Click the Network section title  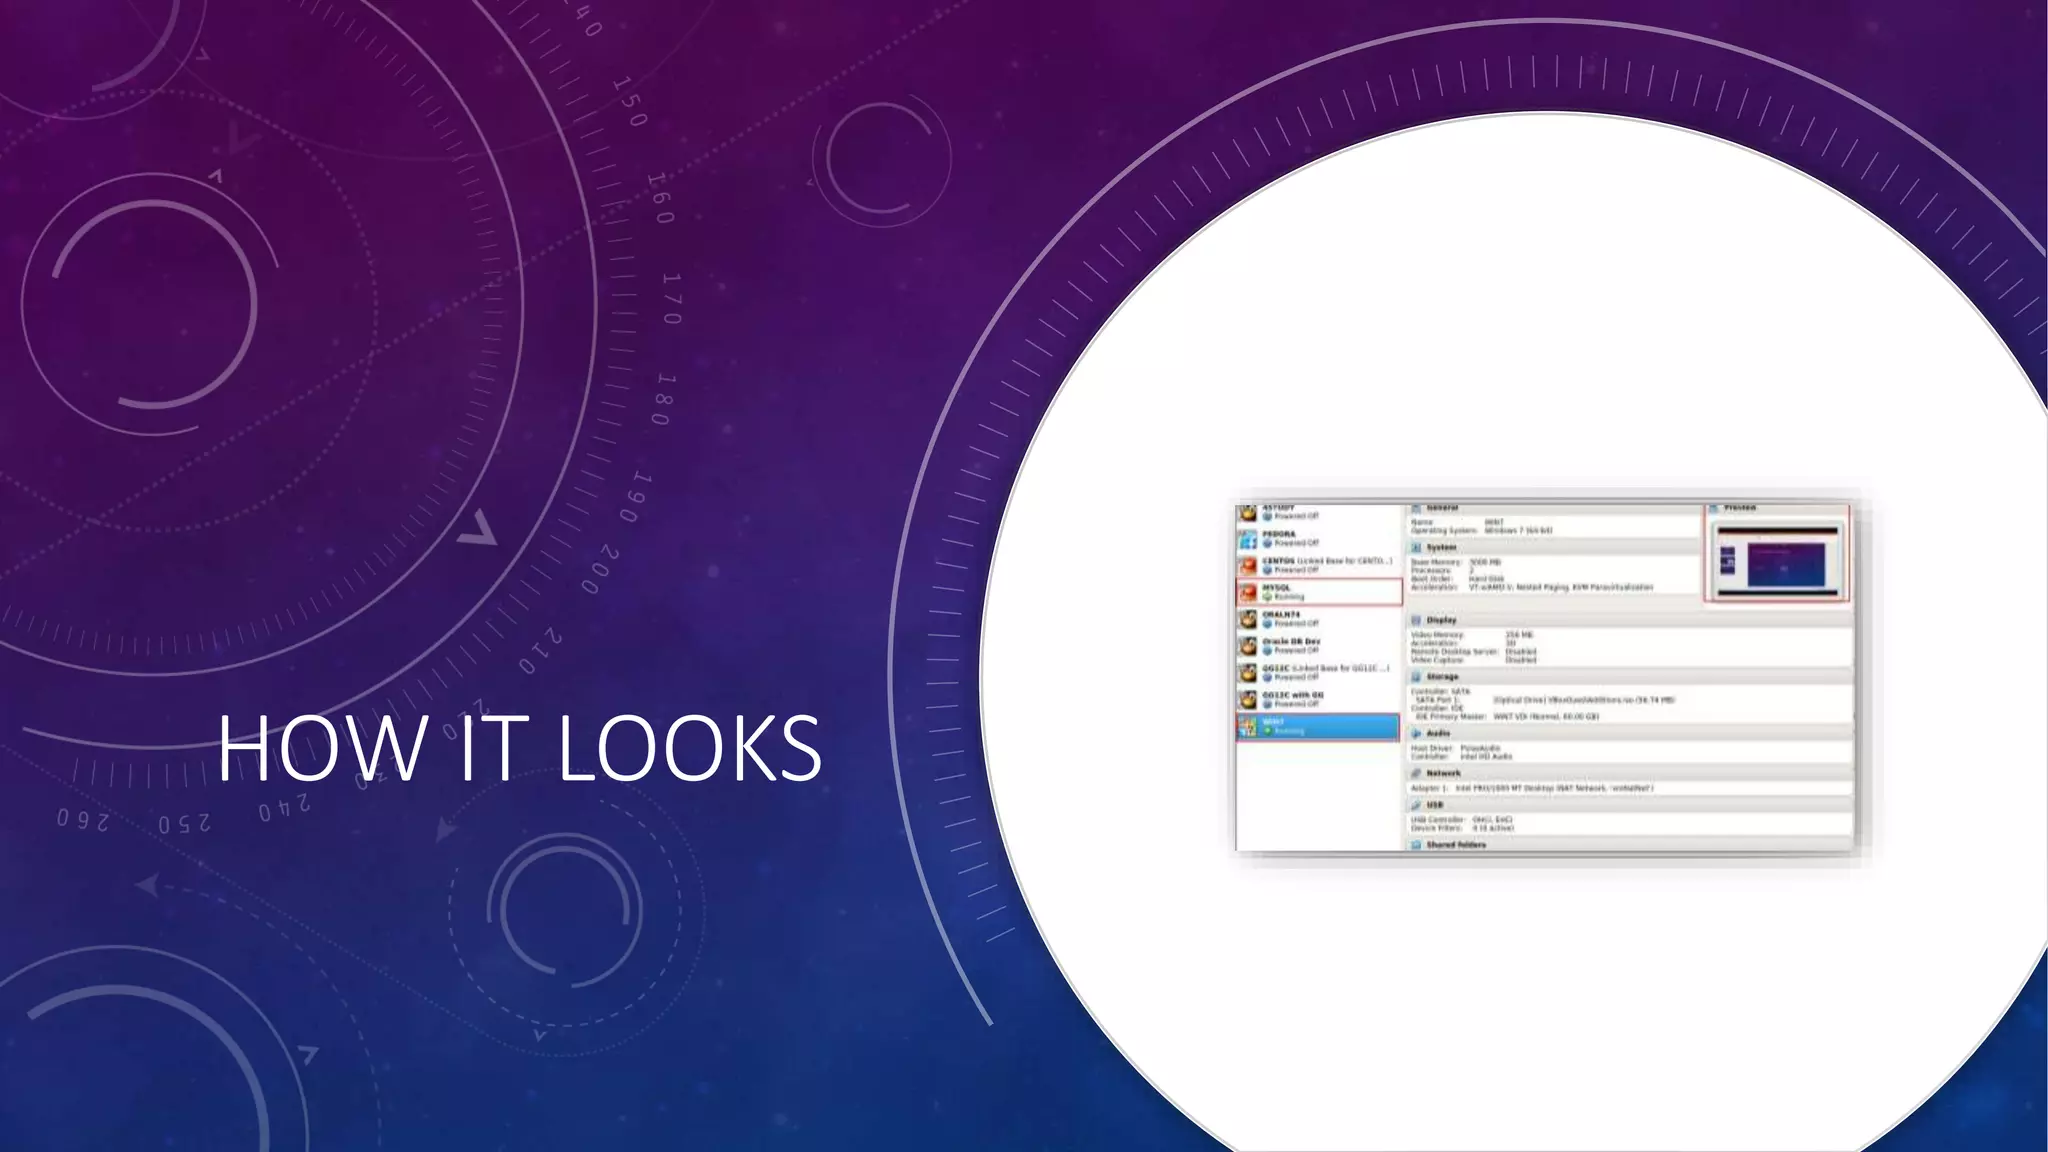1443,773
